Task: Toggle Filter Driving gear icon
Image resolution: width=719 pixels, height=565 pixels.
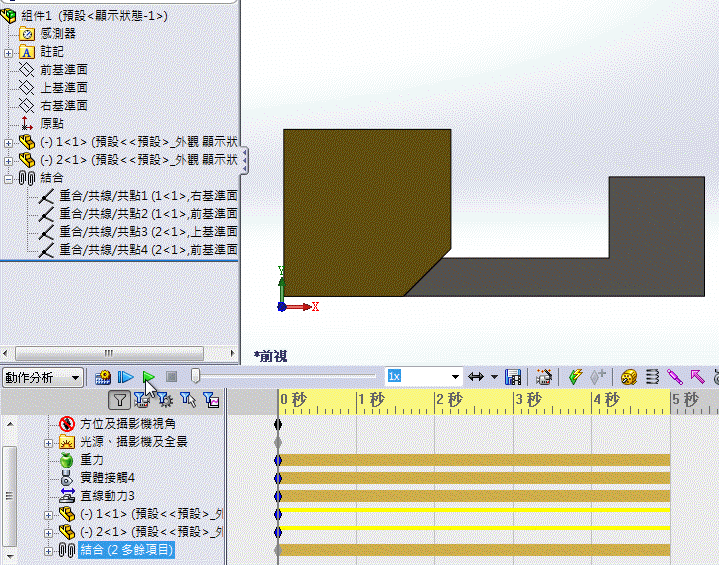Action: coord(165,400)
